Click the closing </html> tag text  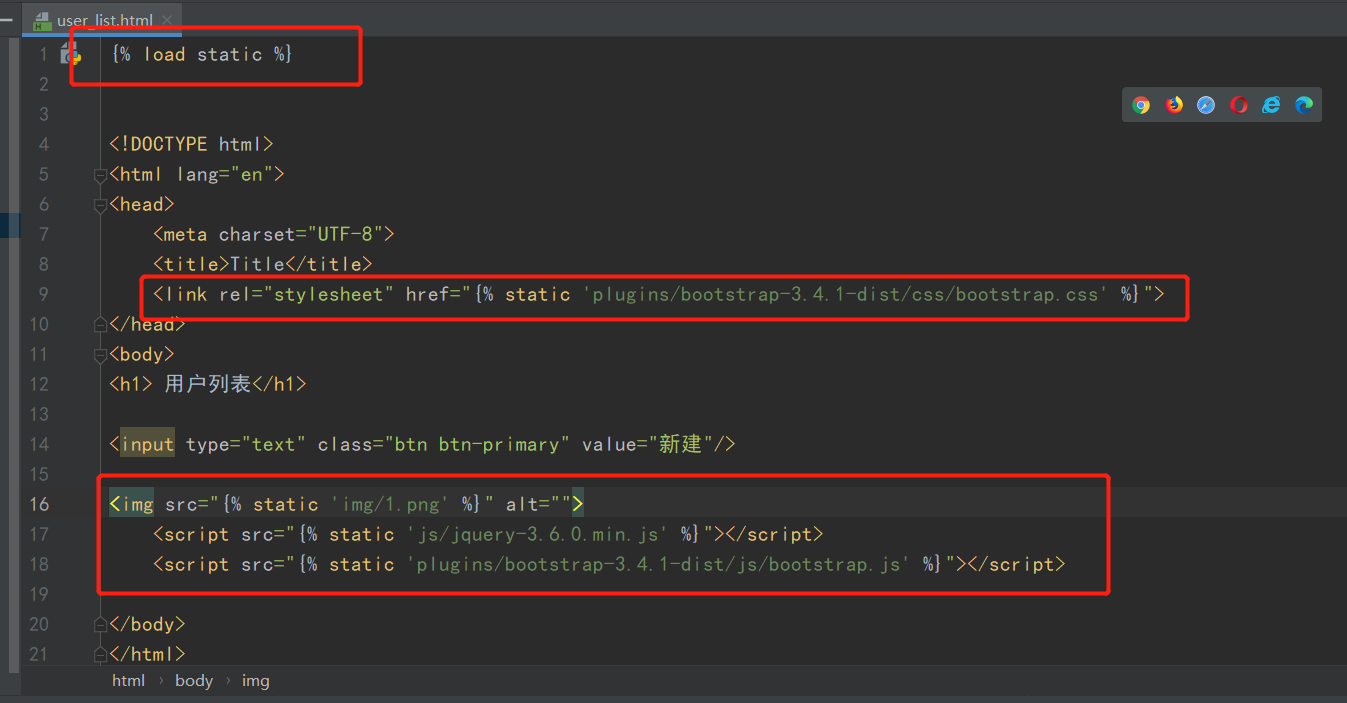147,654
